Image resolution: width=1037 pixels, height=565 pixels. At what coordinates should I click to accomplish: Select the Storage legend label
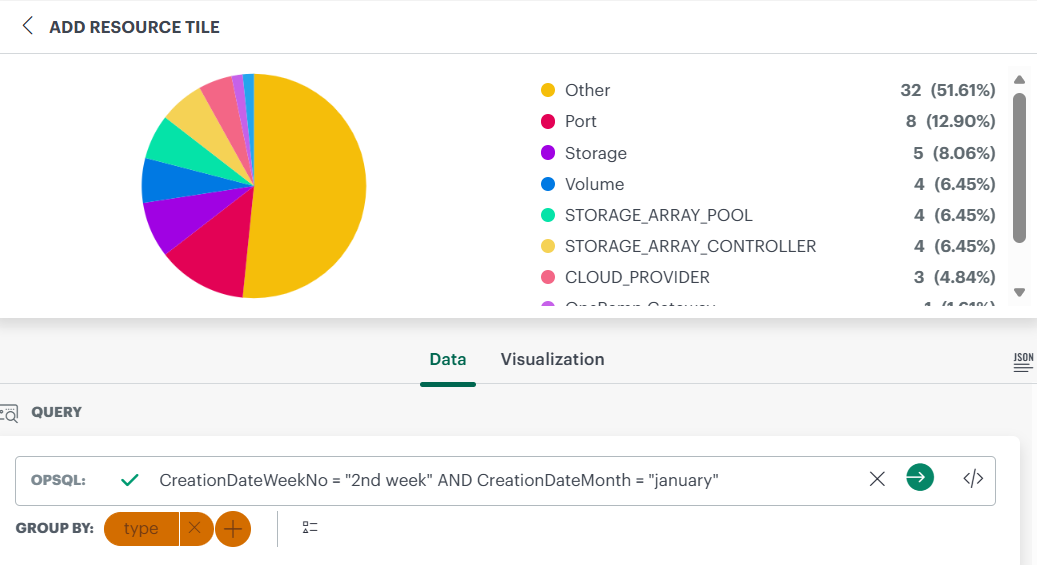596,153
